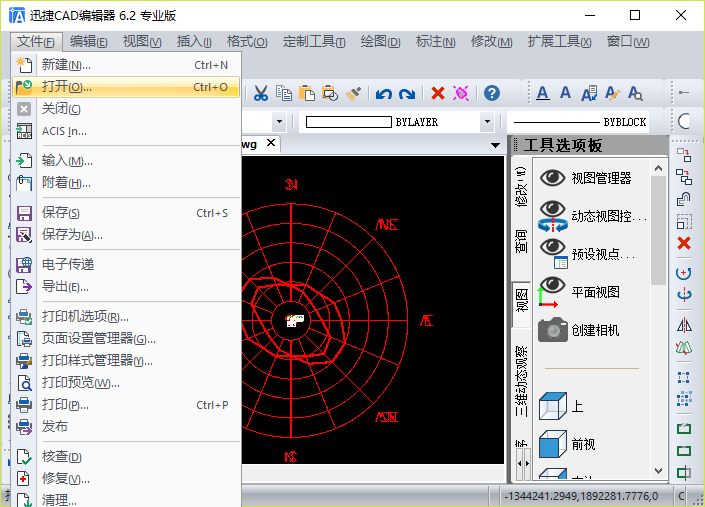Switch to the 三维动态观察 palette tab
Screen dimensions: 705x507
pos(521,381)
